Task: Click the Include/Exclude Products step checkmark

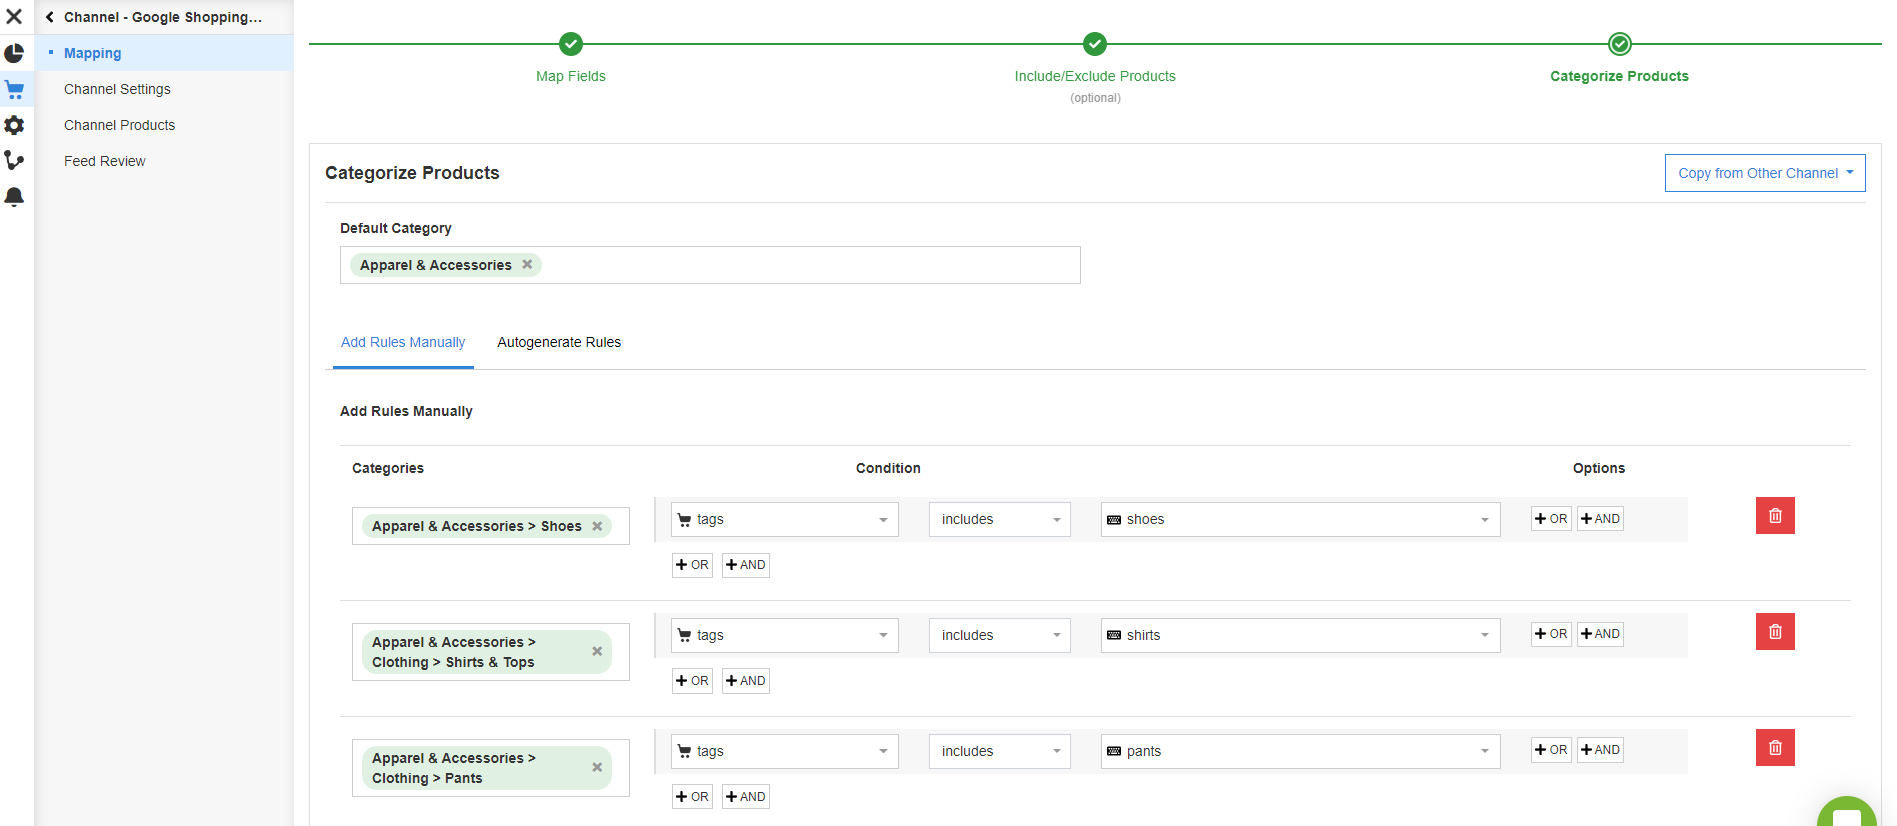Action: [x=1095, y=44]
